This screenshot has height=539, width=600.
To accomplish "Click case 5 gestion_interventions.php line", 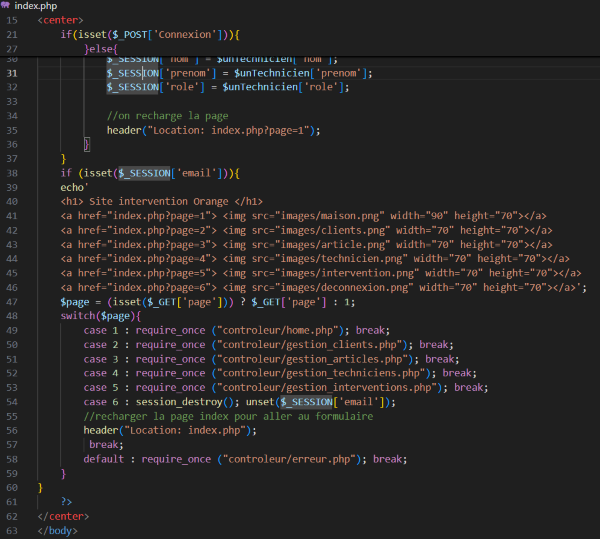I will click(x=286, y=388).
